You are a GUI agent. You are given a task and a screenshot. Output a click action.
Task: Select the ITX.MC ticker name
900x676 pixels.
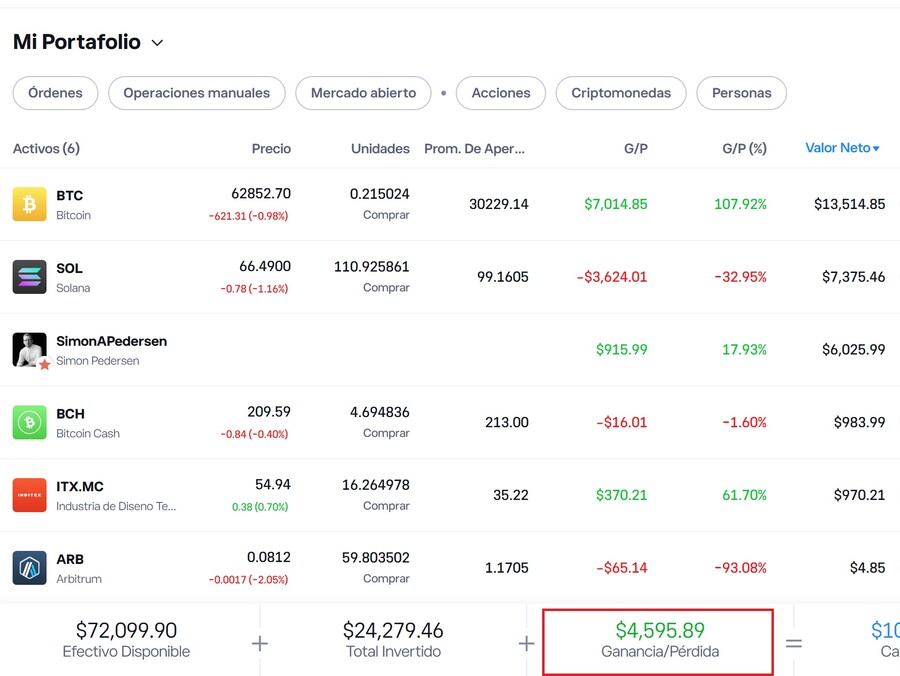(80, 487)
